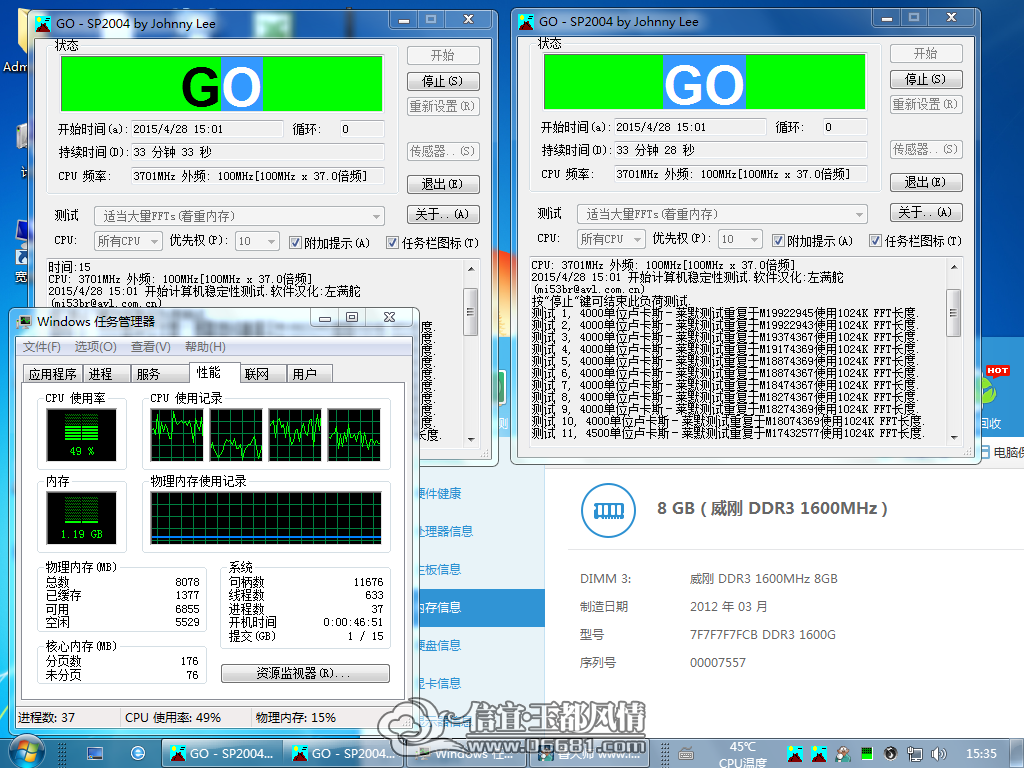Image resolution: width=1024 pixels, height=768 pixels.
Task: Click log scroll down arrow in right SP2004
Action: pos(953,438)
